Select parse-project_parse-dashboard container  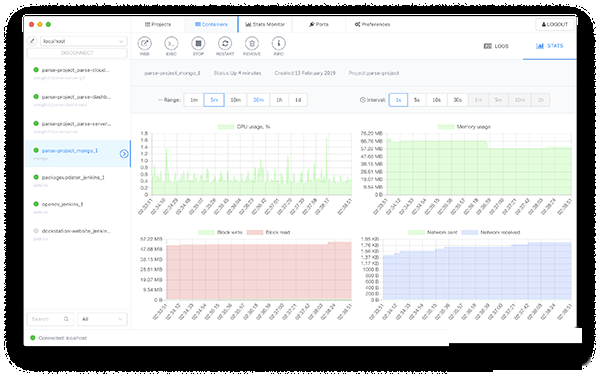[78, 100]
